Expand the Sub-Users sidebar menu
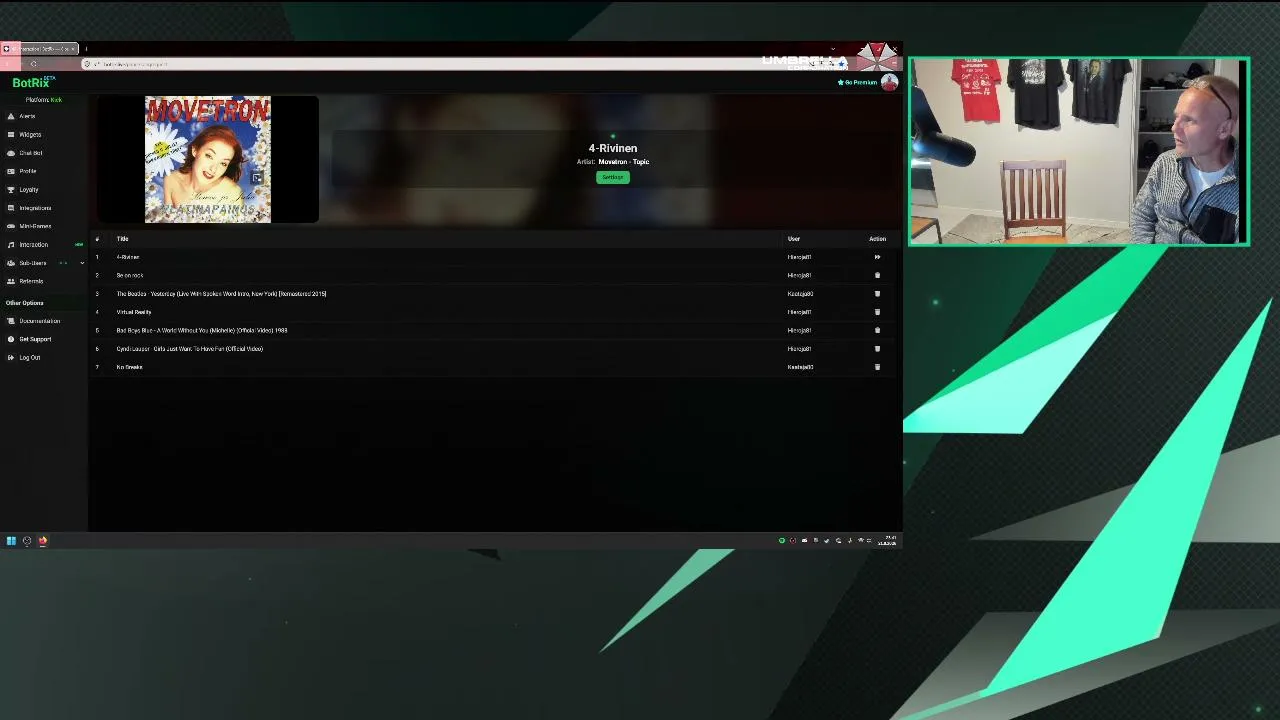Image resolution: width=1280 pixels, height=720 pixels. (x=82, y=263)
